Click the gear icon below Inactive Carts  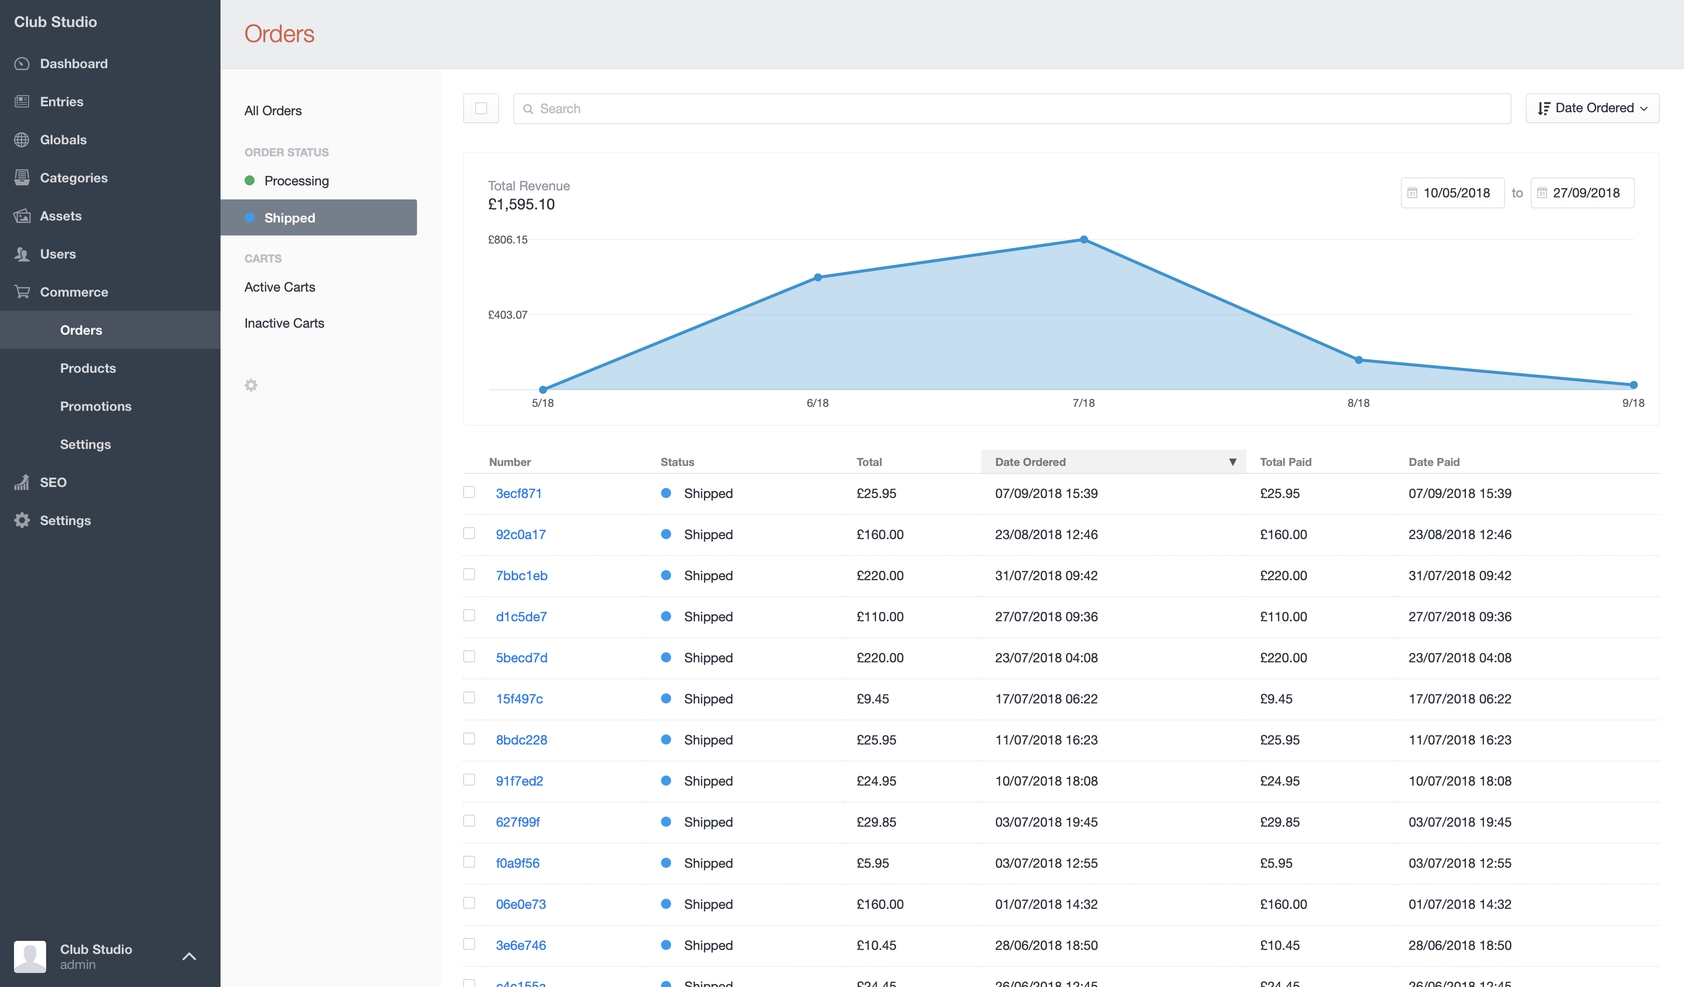click(251, 385)
